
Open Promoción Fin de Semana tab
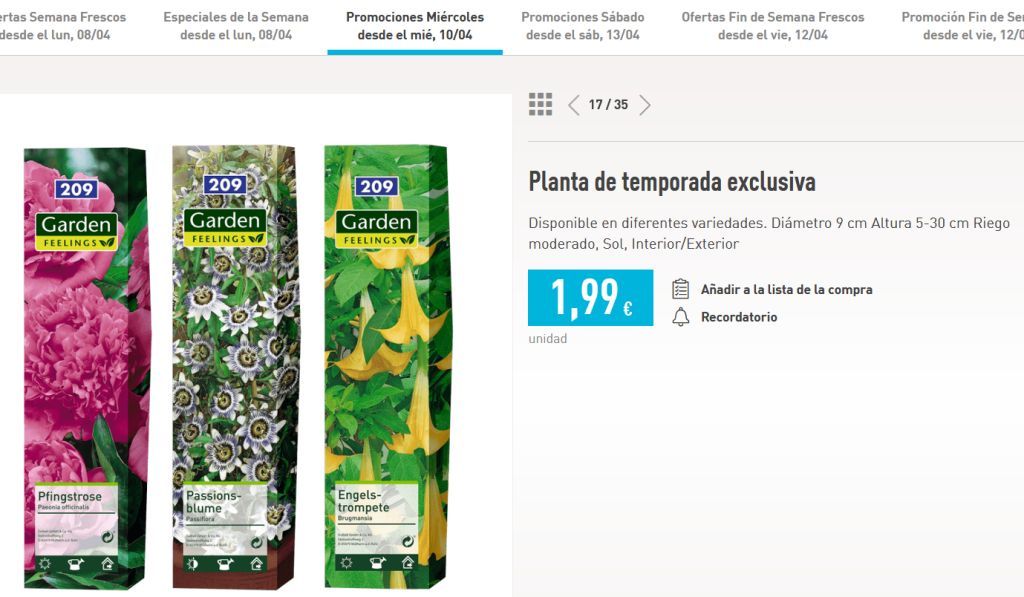[x=963, y=26]
